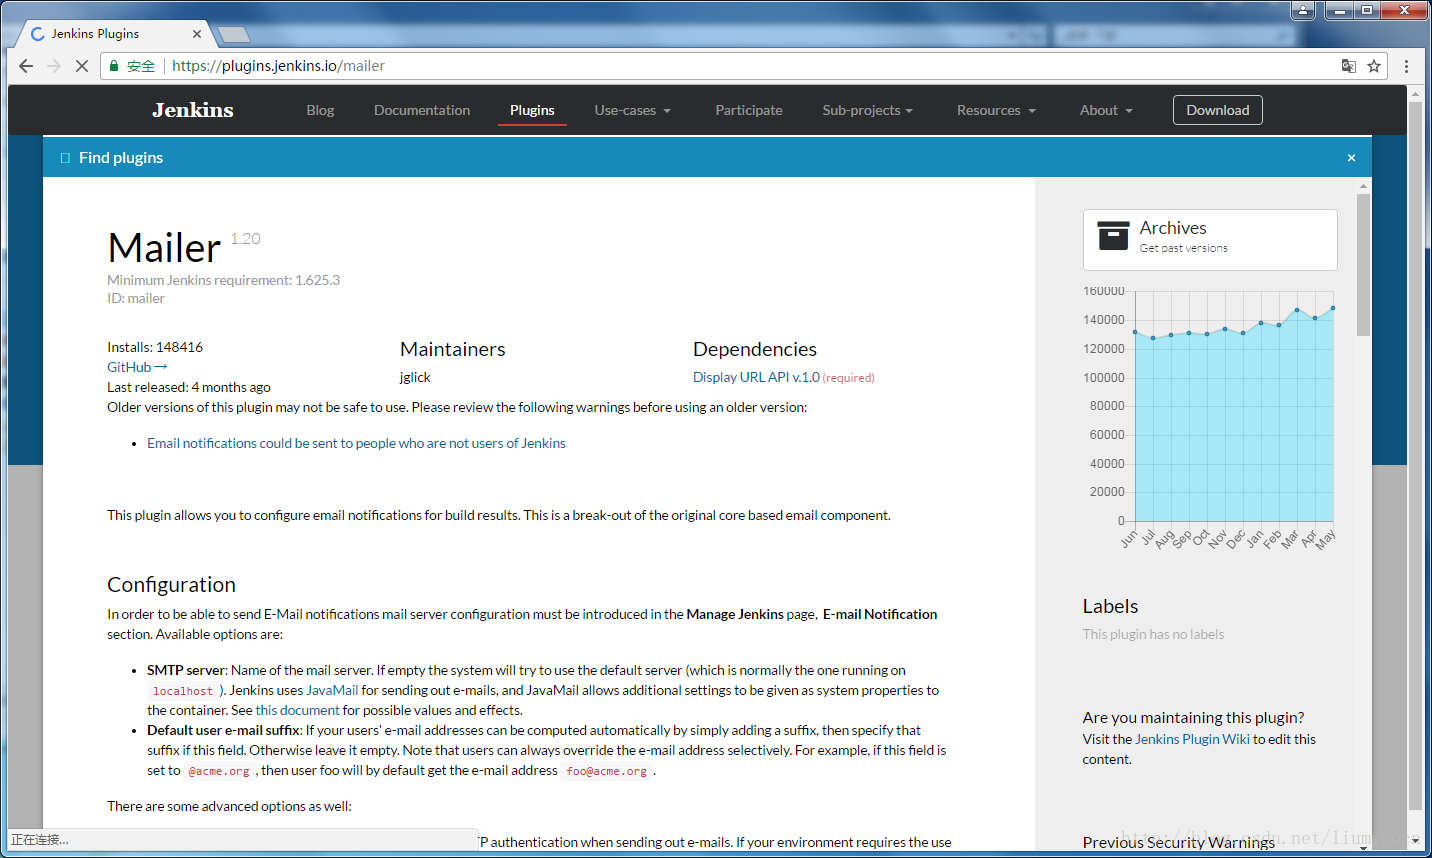Open the Participate nav item
The height and width of the screenshot is (858, 1432).
pyautogui.click(x=749, y=110)
